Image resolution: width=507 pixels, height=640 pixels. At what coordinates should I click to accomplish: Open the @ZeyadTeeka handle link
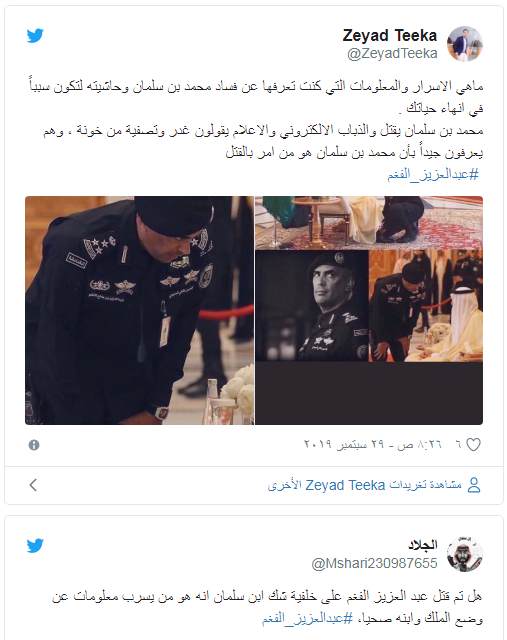click(x=392, y=53)
